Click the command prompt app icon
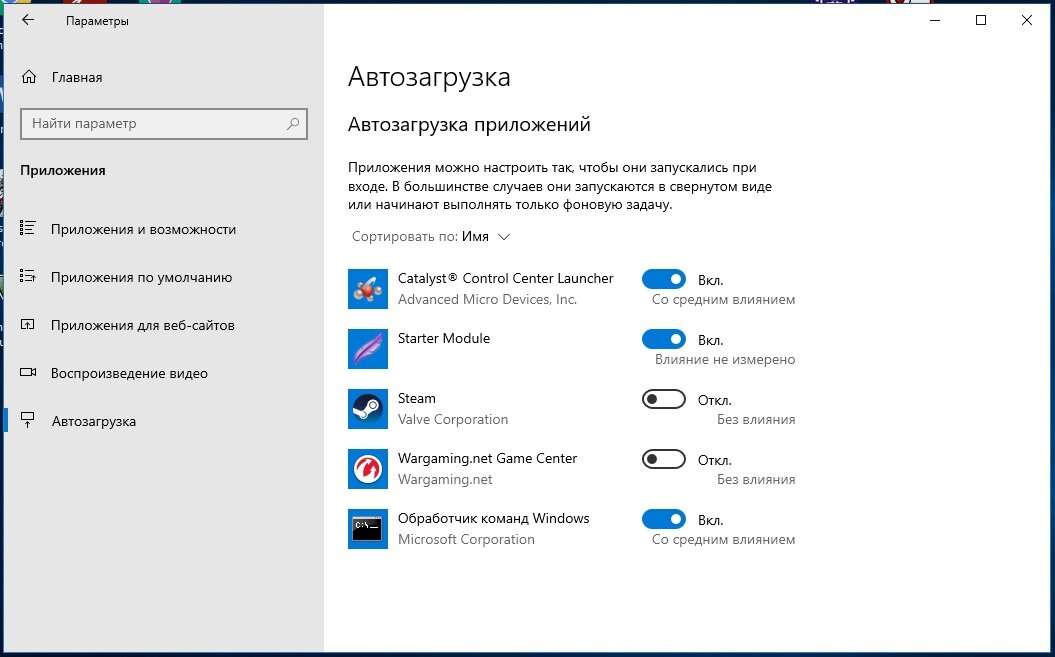The height and width of the screenshot is (657, 1055). (367, 528)
